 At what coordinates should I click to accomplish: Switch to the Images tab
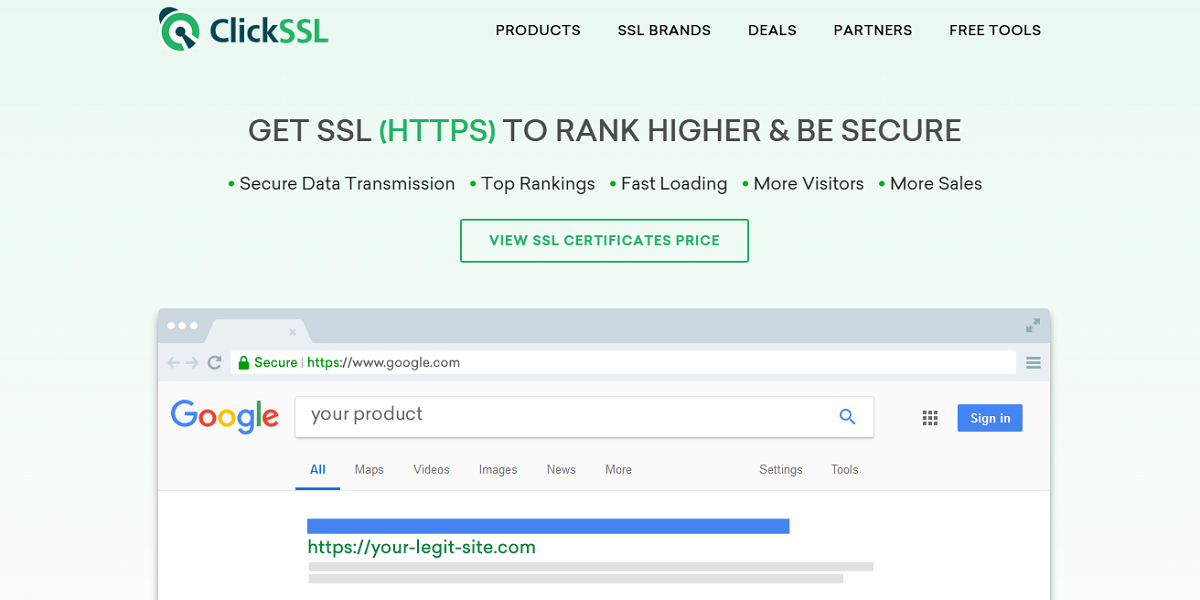click(498, 470)
